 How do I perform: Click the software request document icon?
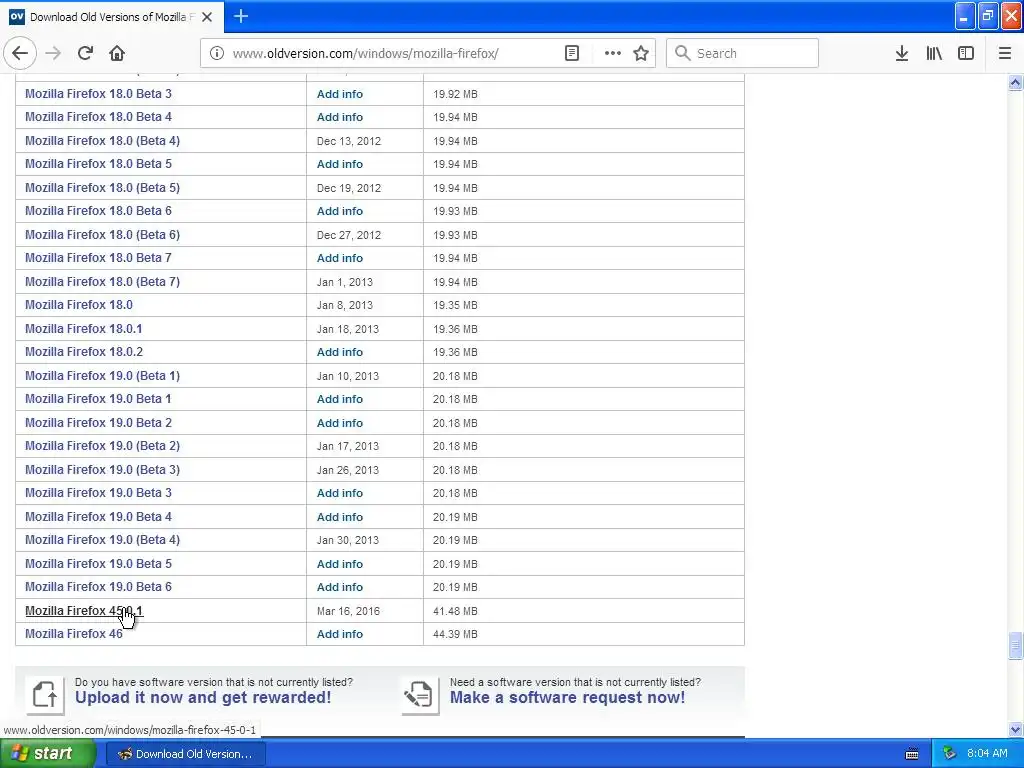coord(419,695)
